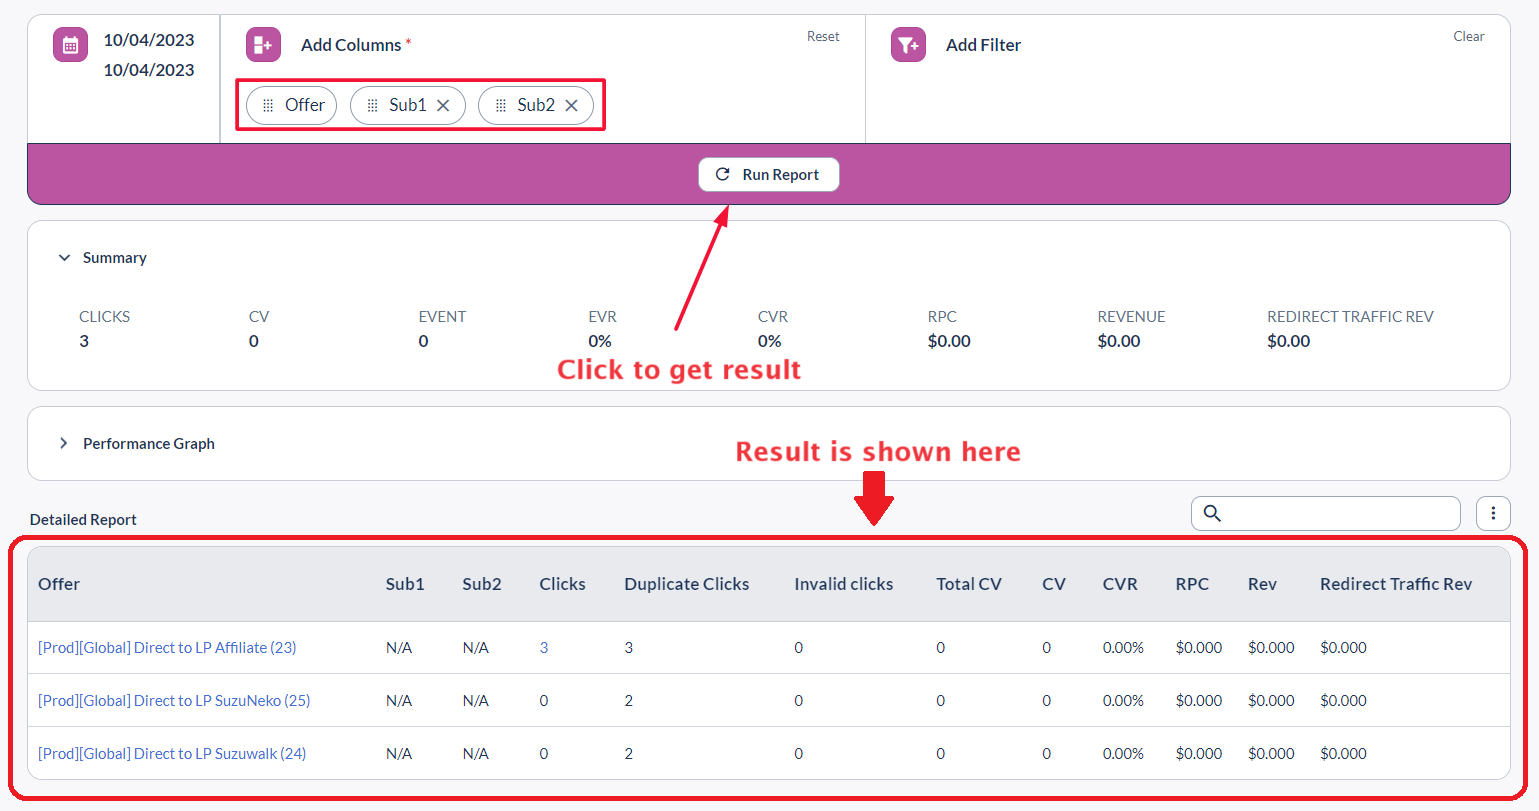Sort by the Clicks column header

tap(562, 584)
